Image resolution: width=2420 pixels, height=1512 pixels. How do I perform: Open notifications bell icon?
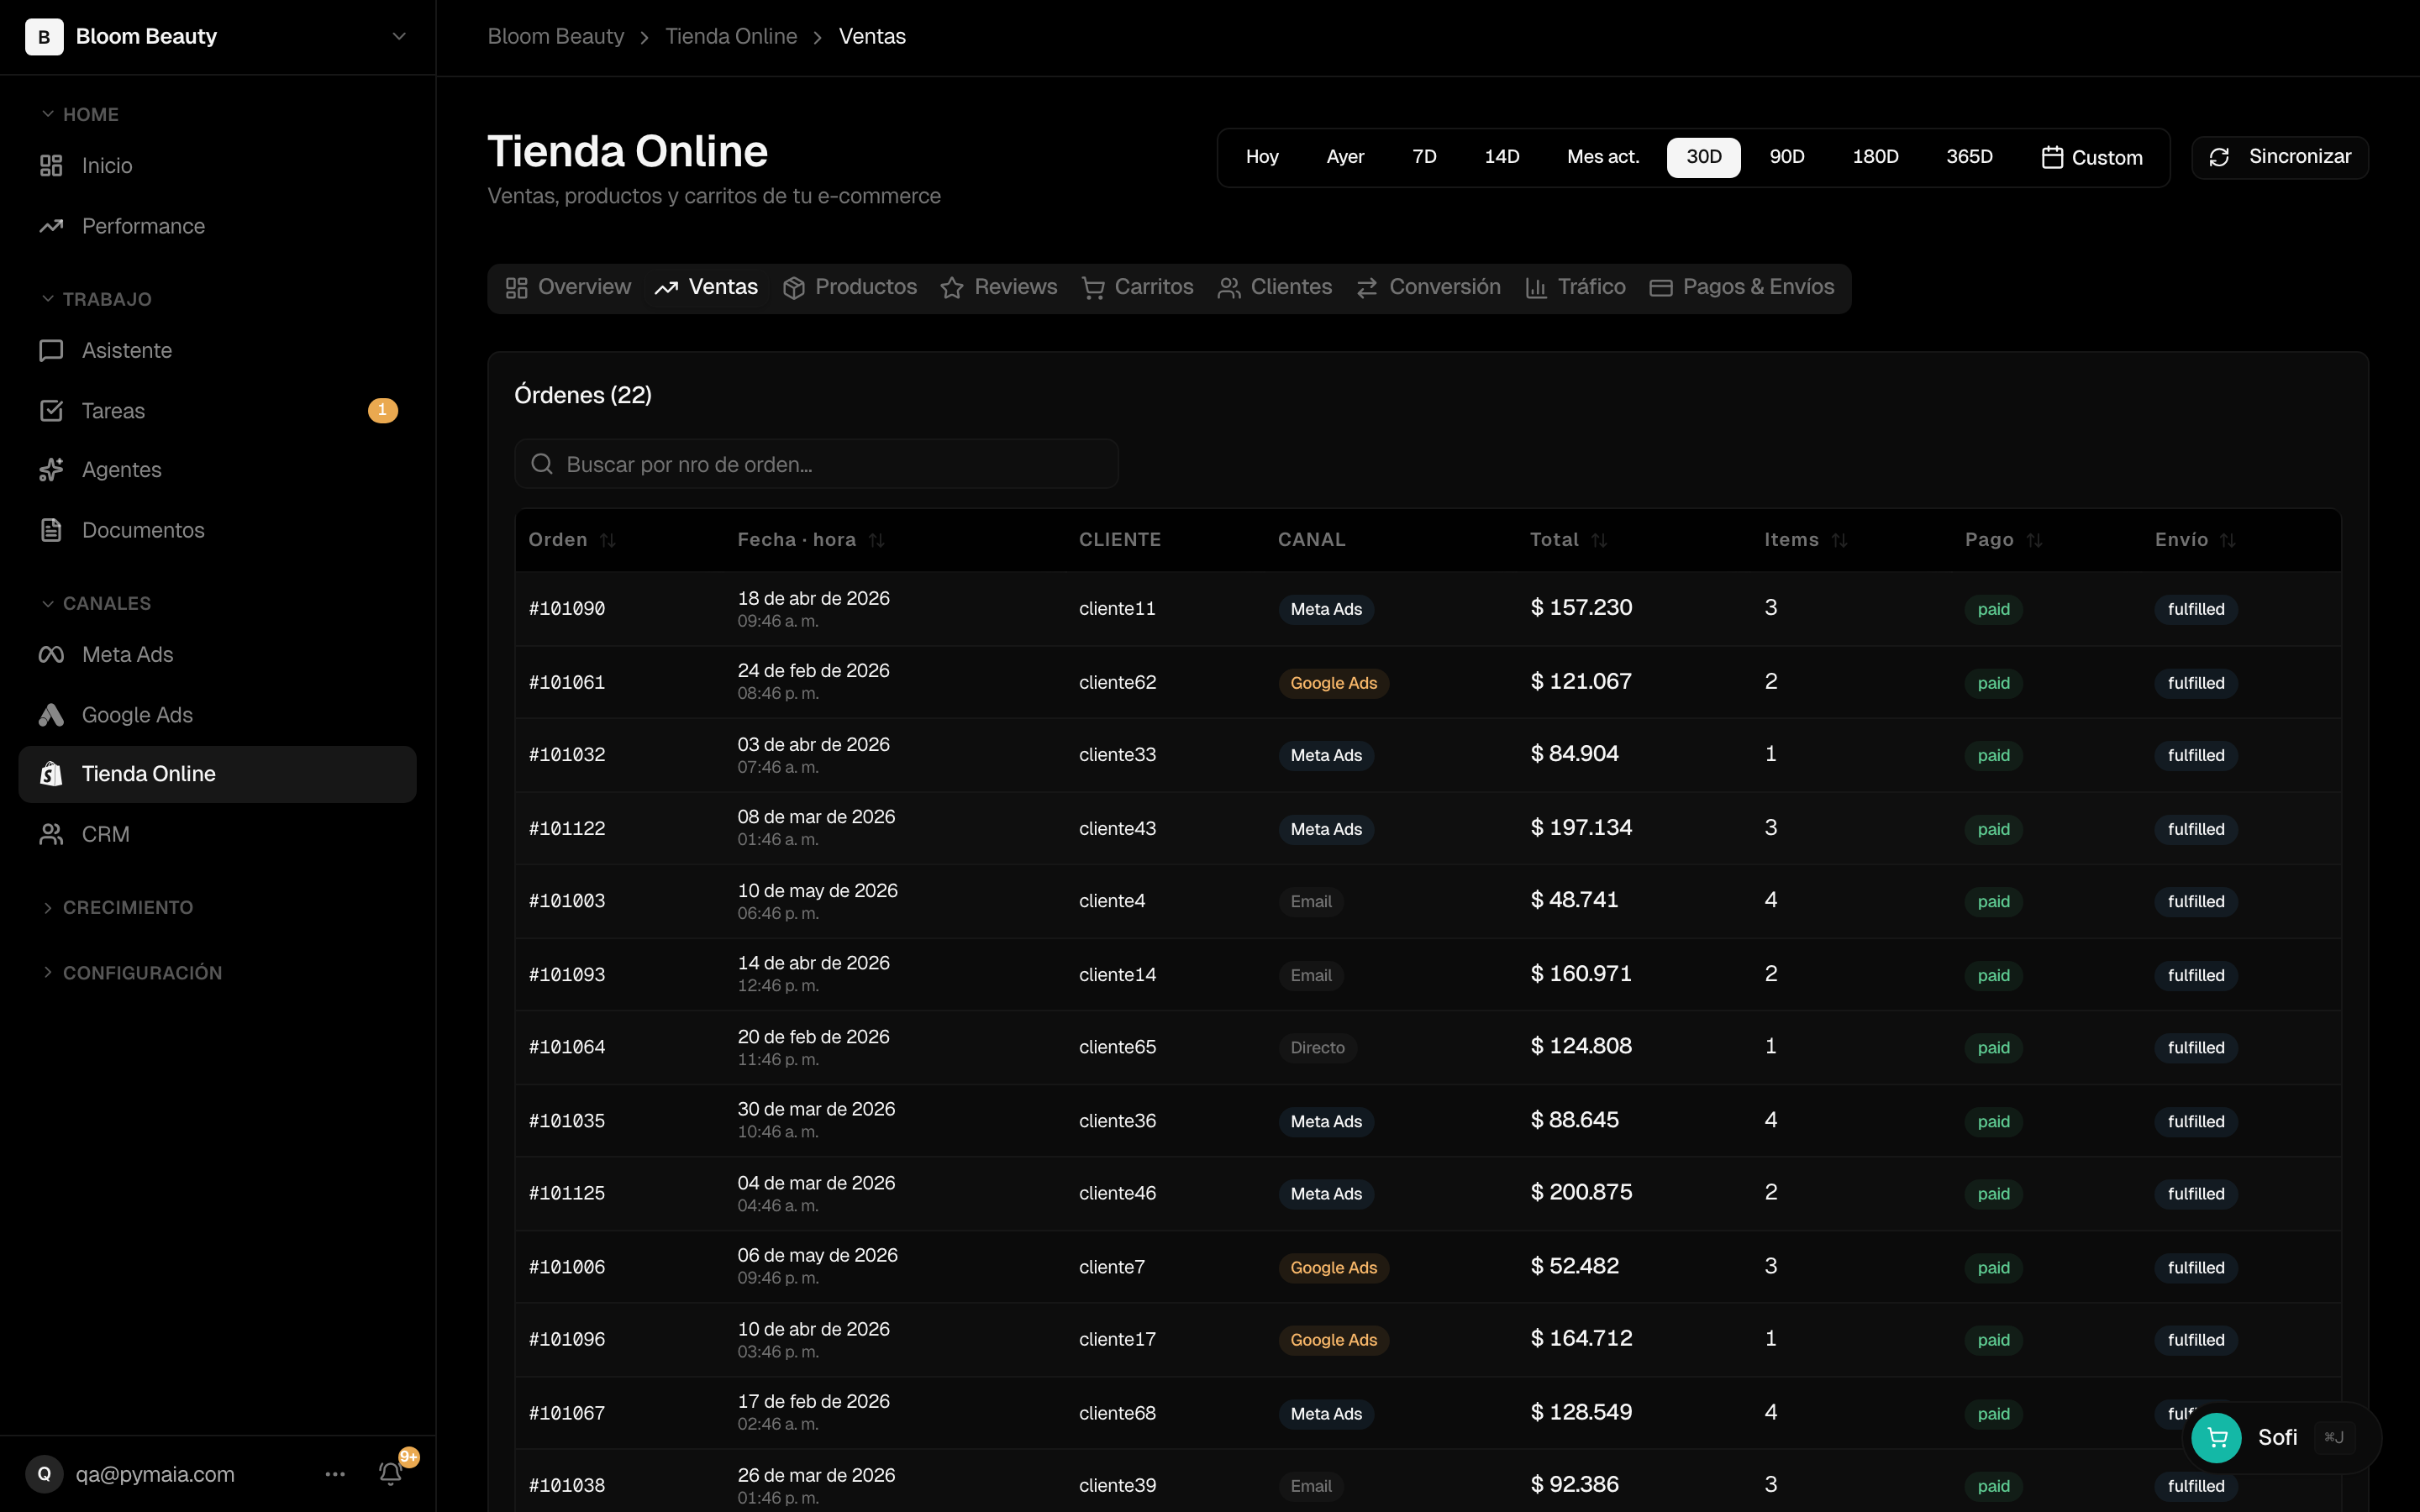pyautogui.click(x=391, y=1473)
